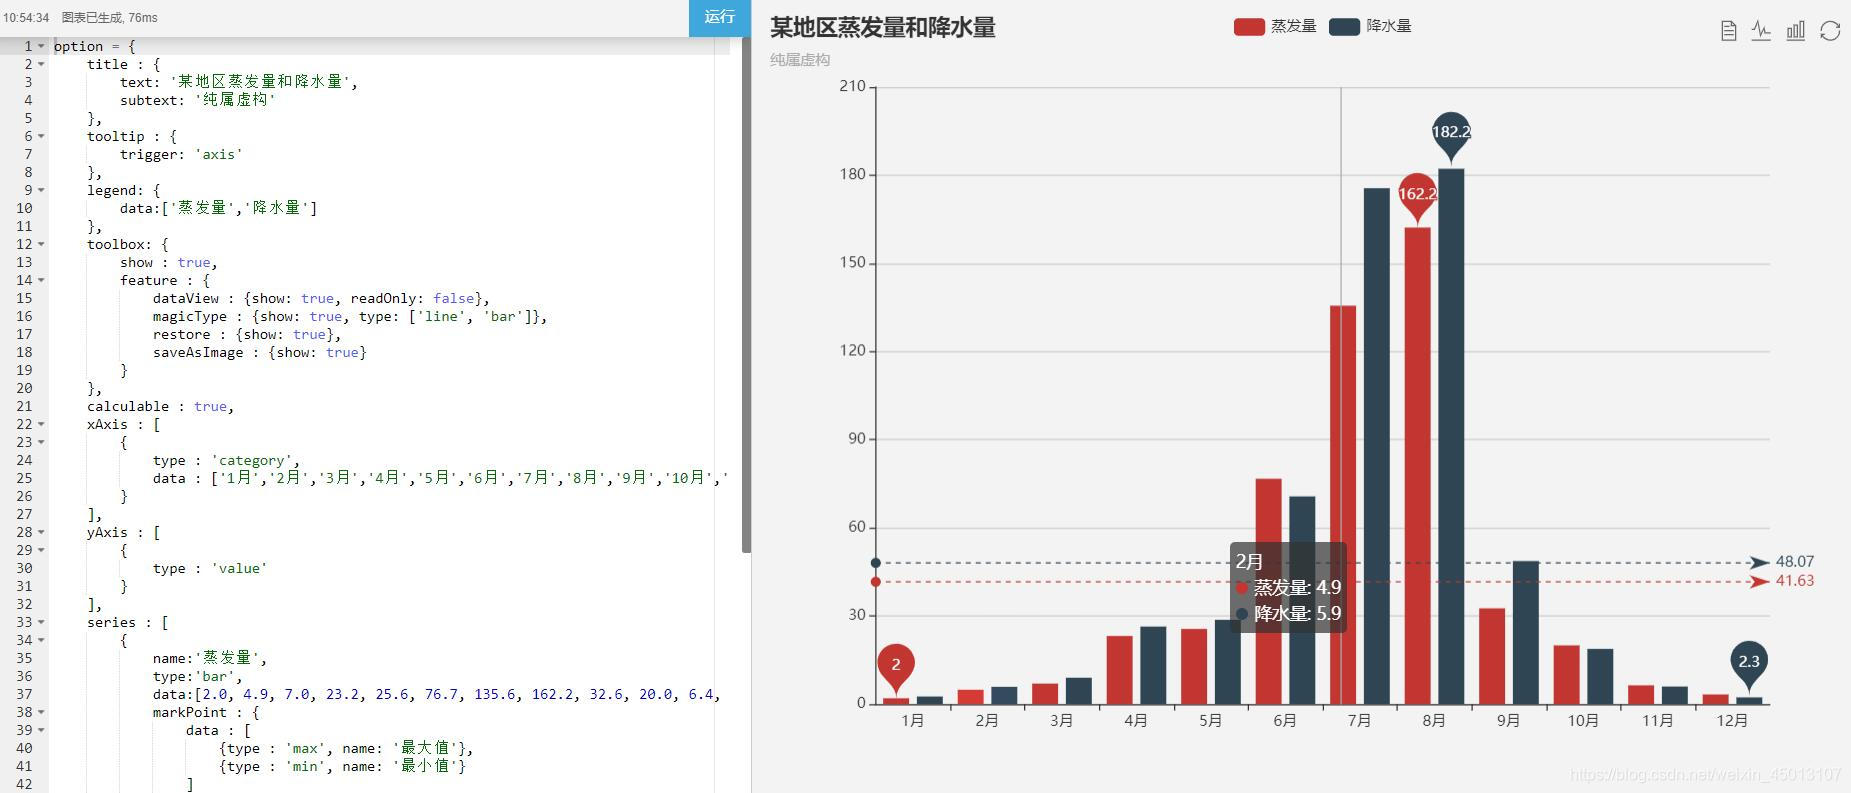Click the 5月 red evaporation bar
1851x793 pixels.
pos(1194,666)
